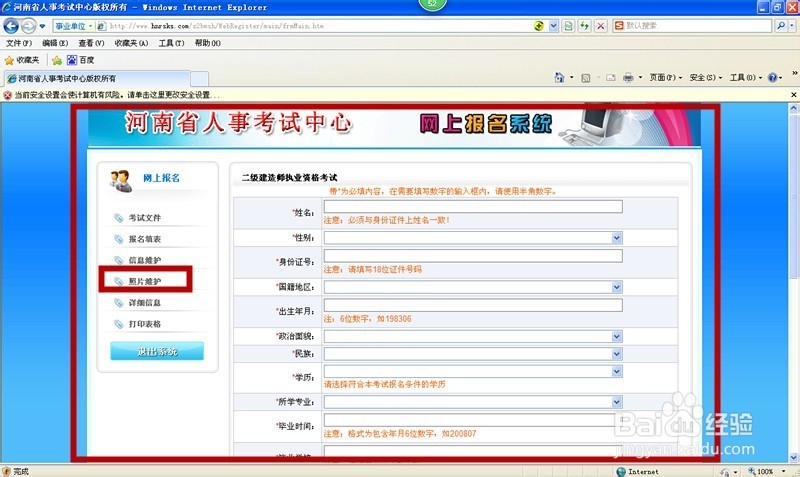Click the people icon beside 网上报名

120,181
